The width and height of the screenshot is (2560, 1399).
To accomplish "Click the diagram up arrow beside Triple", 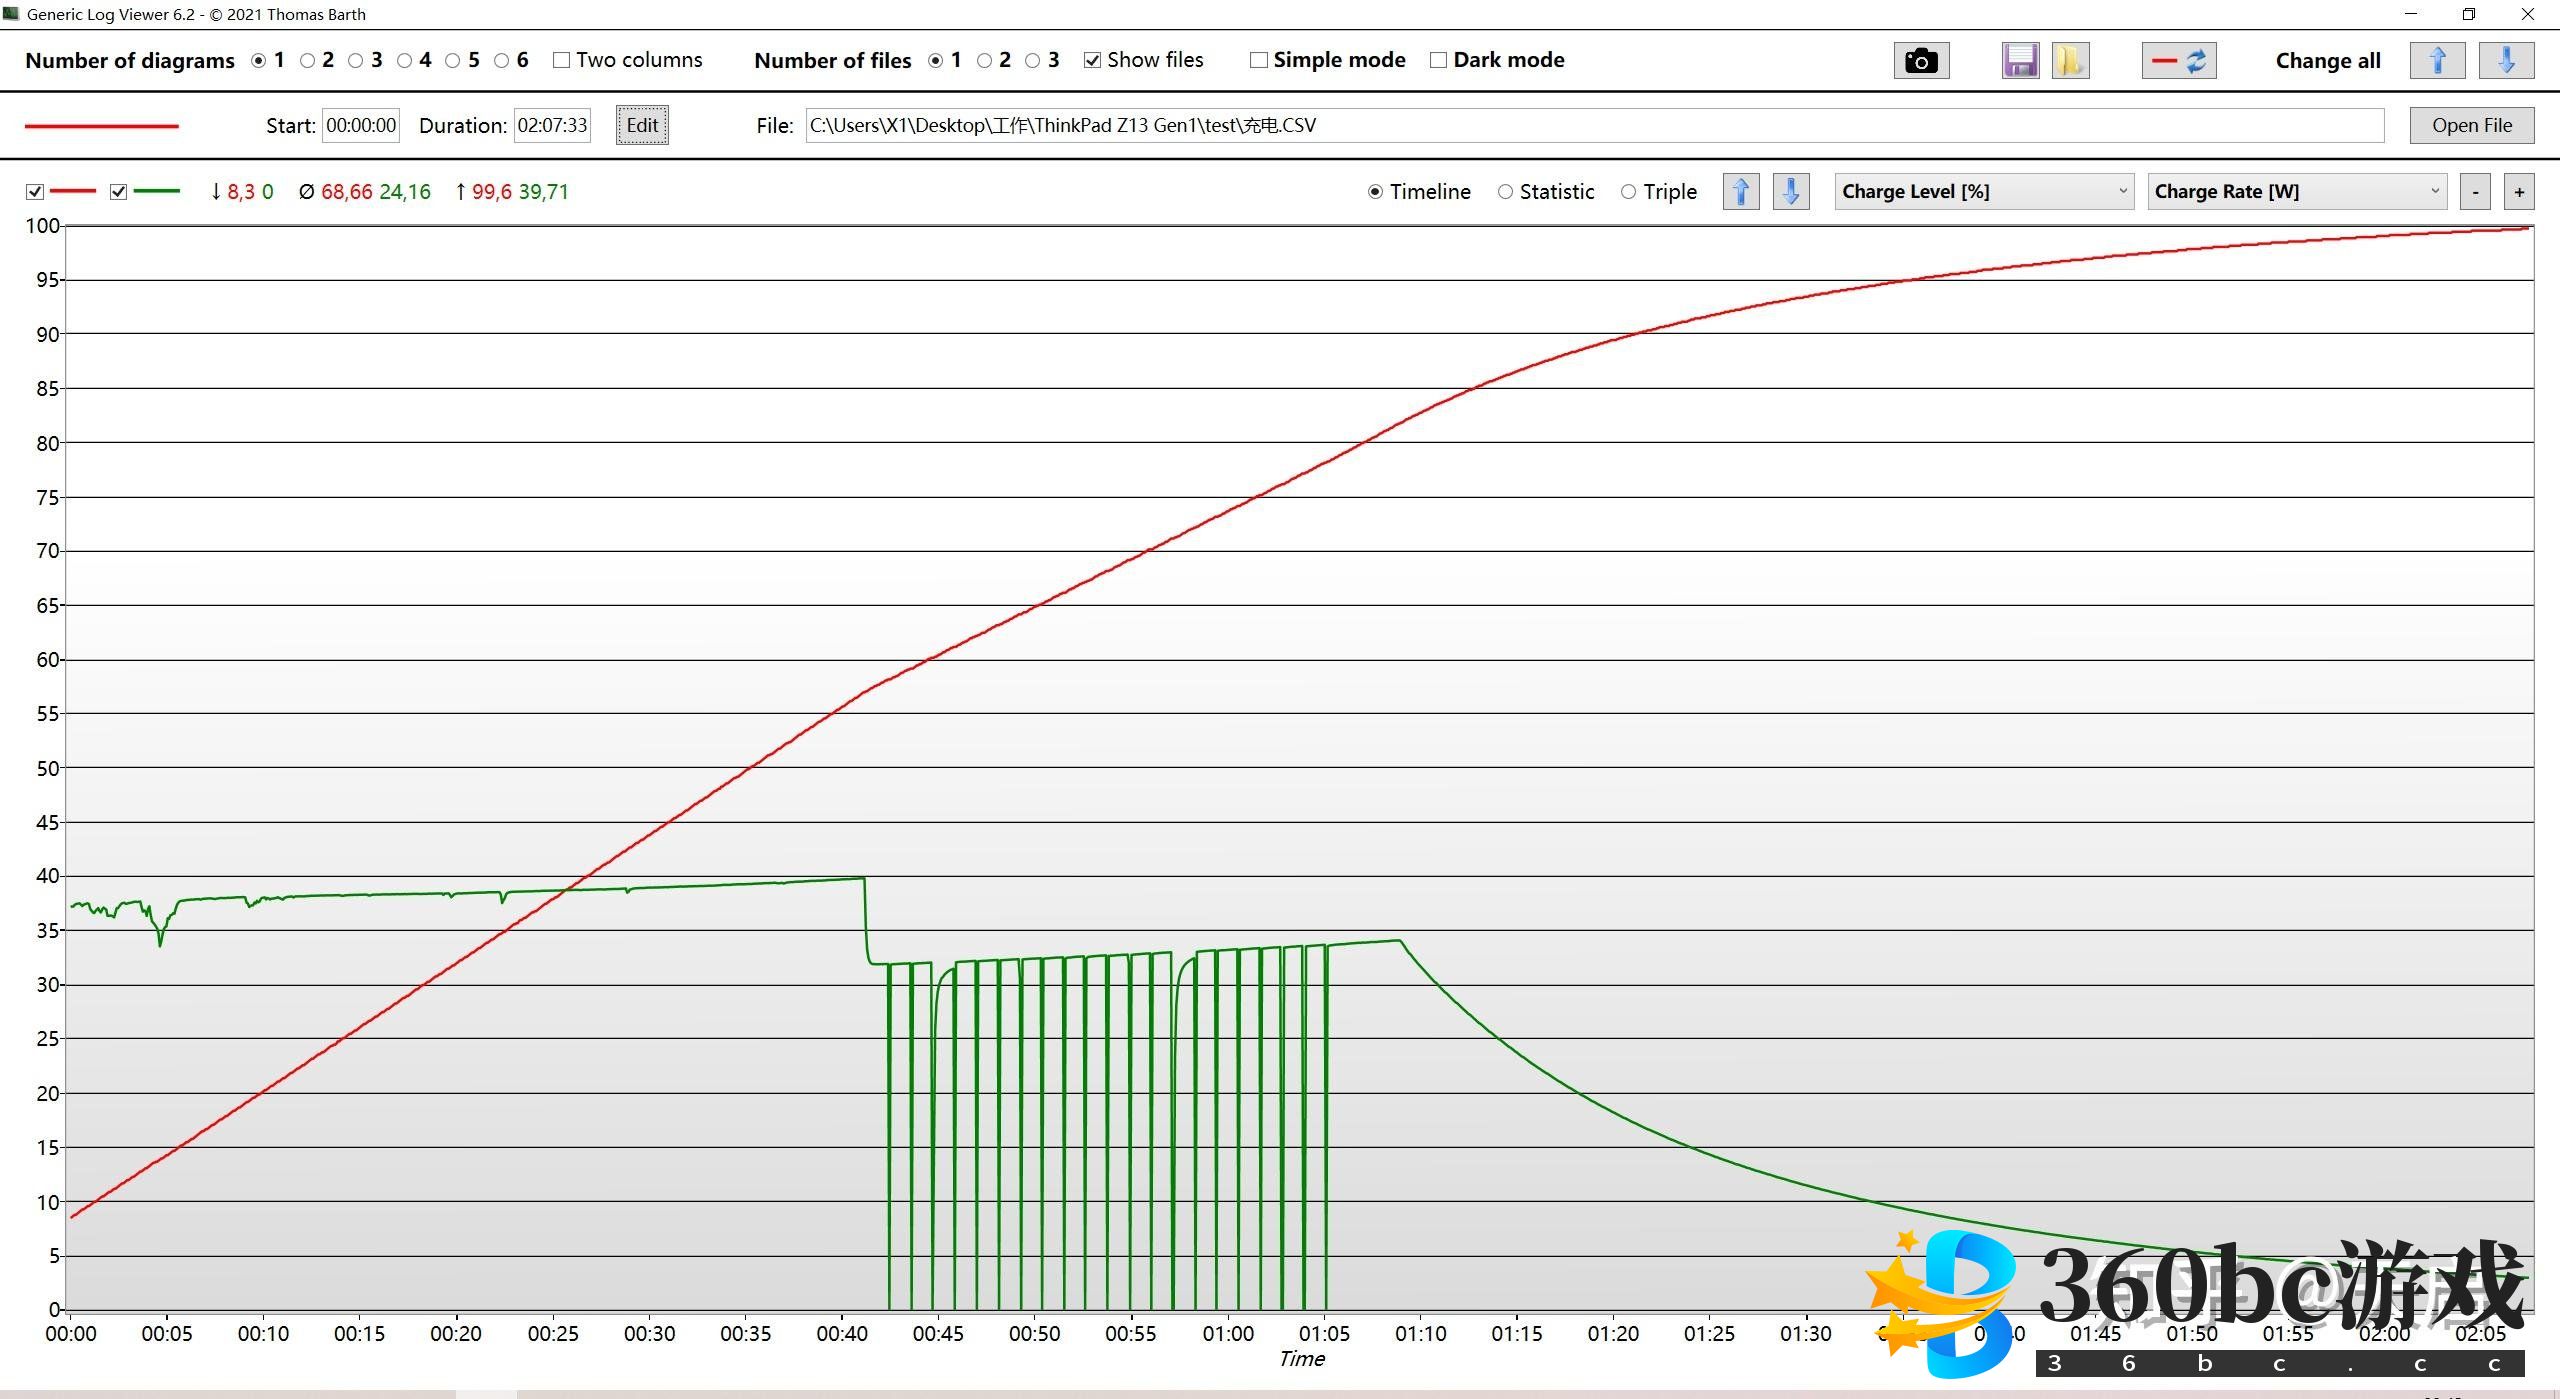I will point(1741,191).
